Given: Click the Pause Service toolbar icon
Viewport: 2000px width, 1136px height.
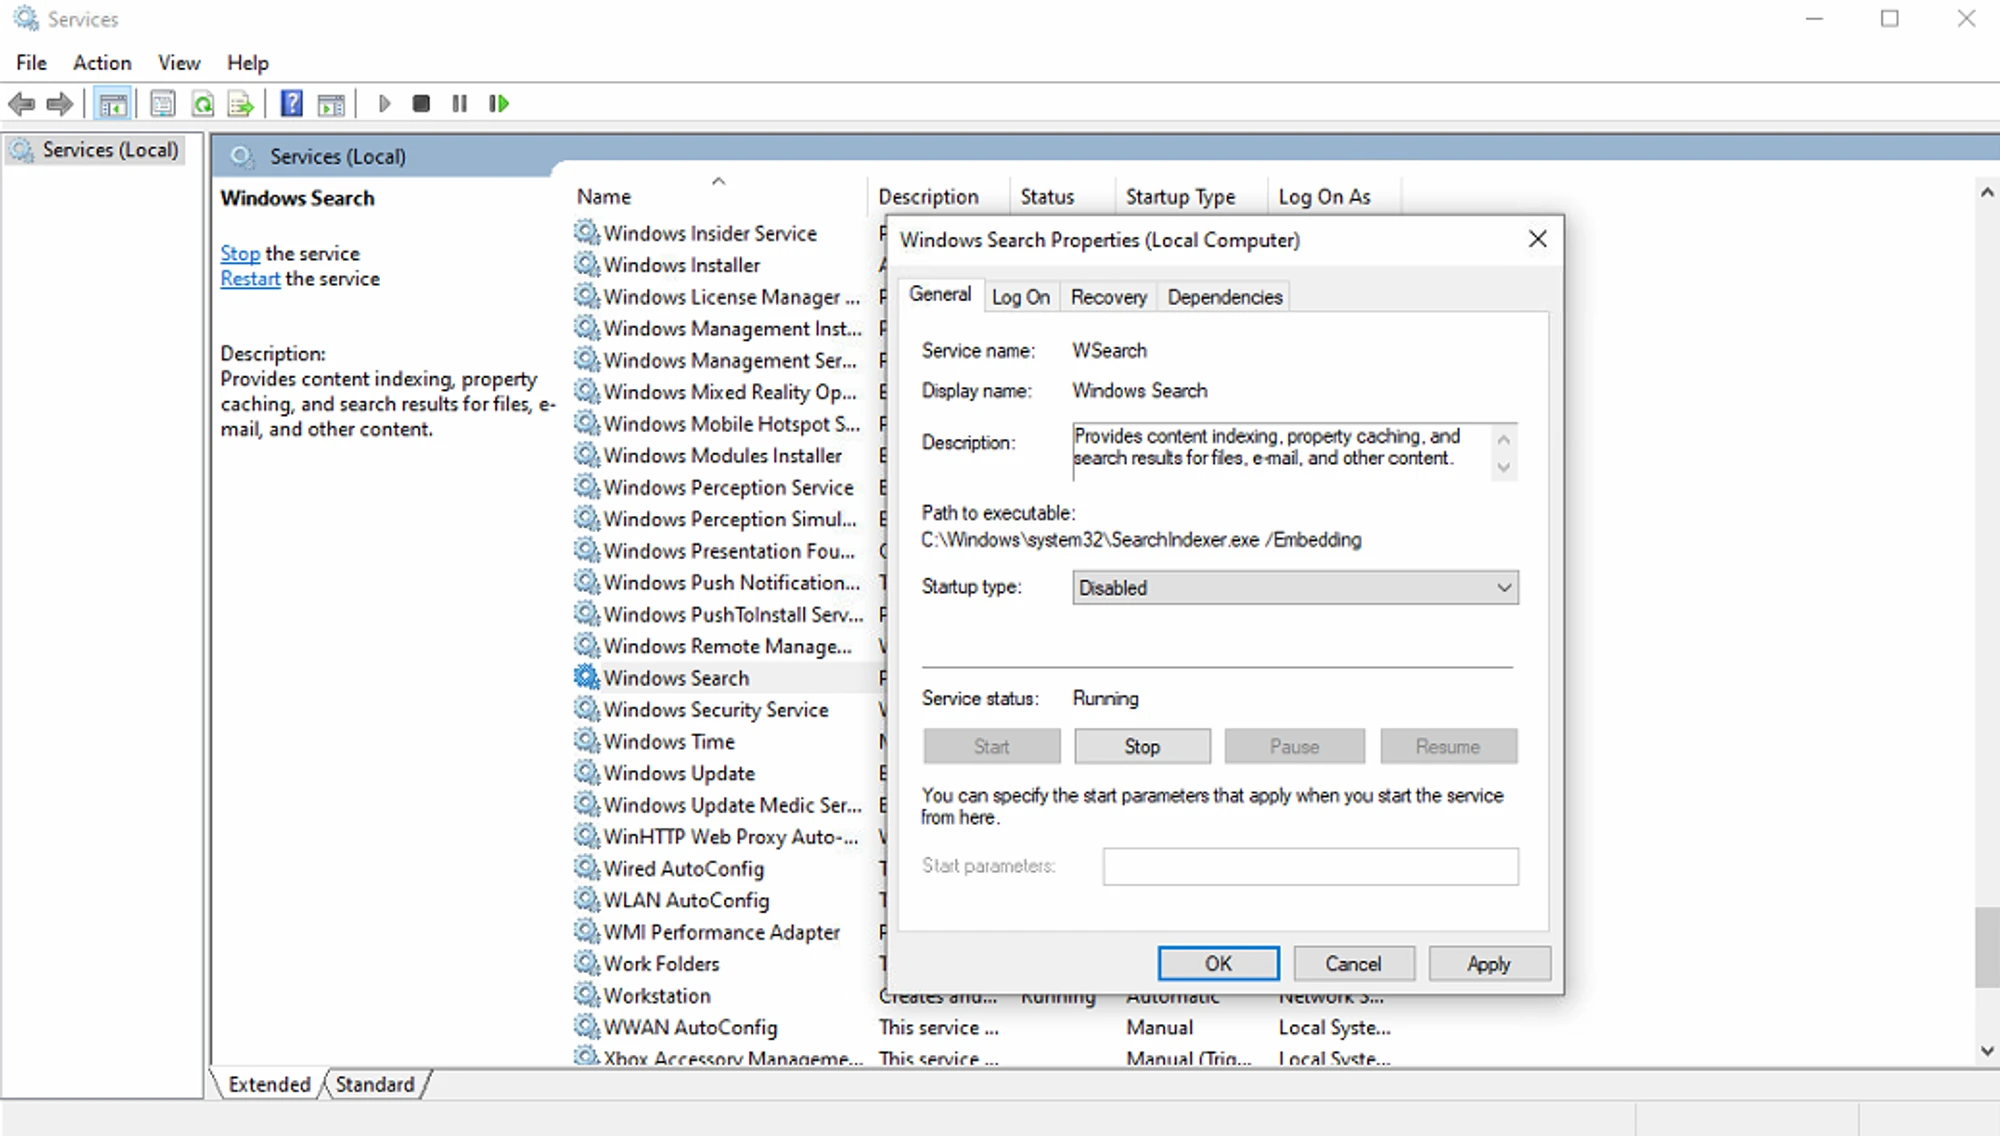Looking at the screenshot, I should point(459,103).
